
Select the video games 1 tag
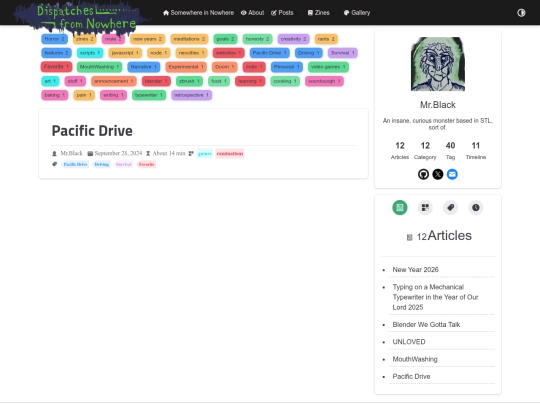pyautogui.click(x=328, y=67)
